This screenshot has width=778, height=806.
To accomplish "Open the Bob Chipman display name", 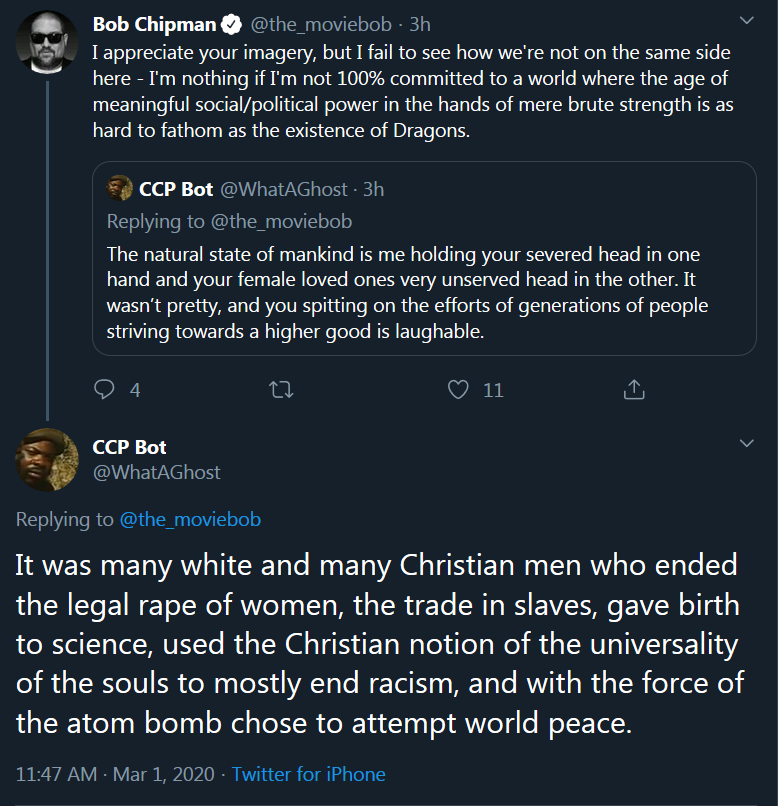I will pyautogui.click(x=154, y=24).
